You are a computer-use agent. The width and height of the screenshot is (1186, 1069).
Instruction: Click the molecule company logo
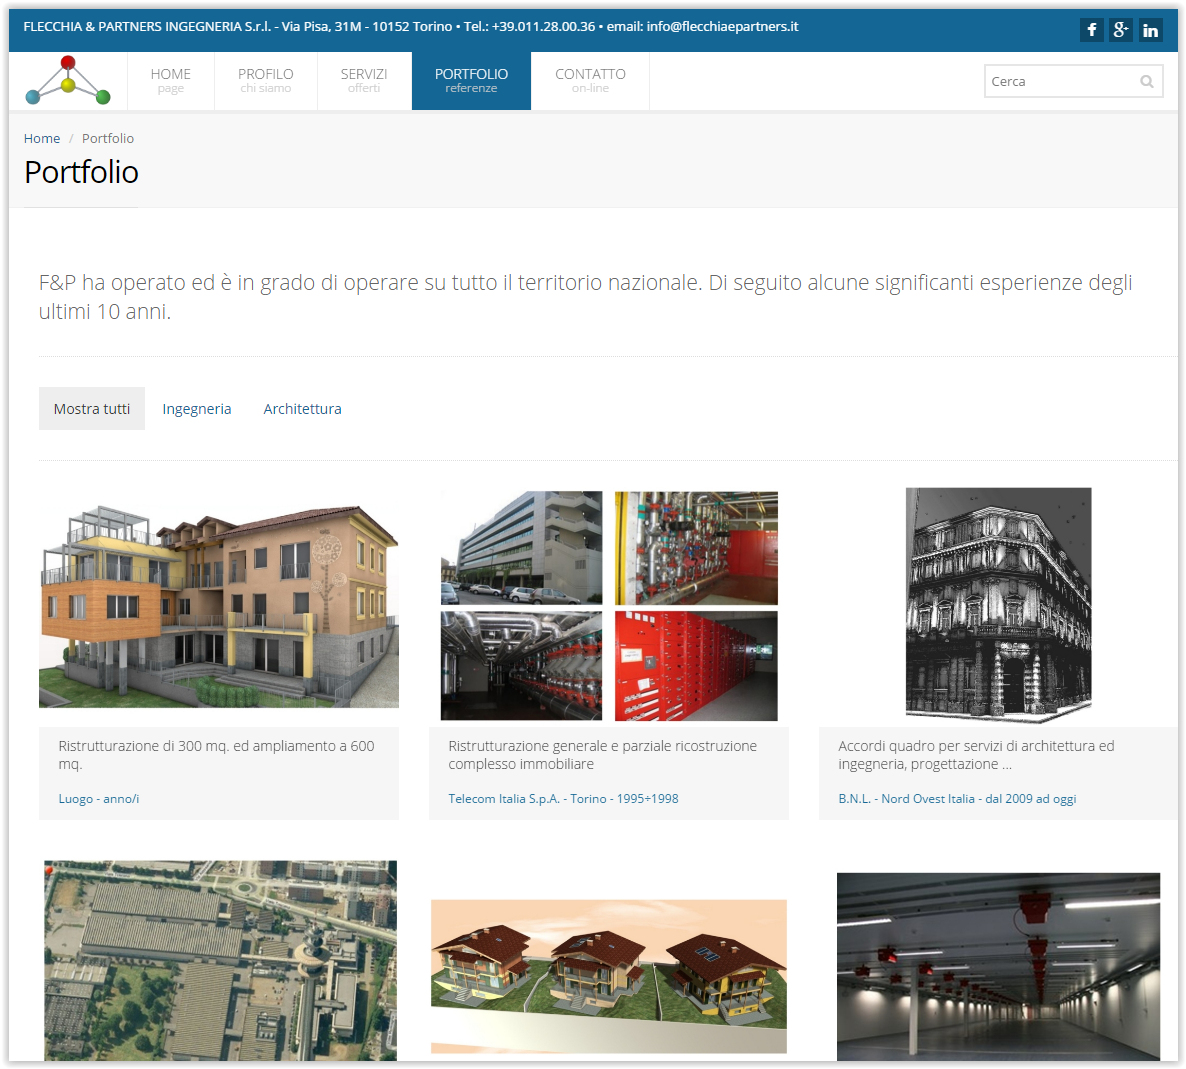point(68,80)
